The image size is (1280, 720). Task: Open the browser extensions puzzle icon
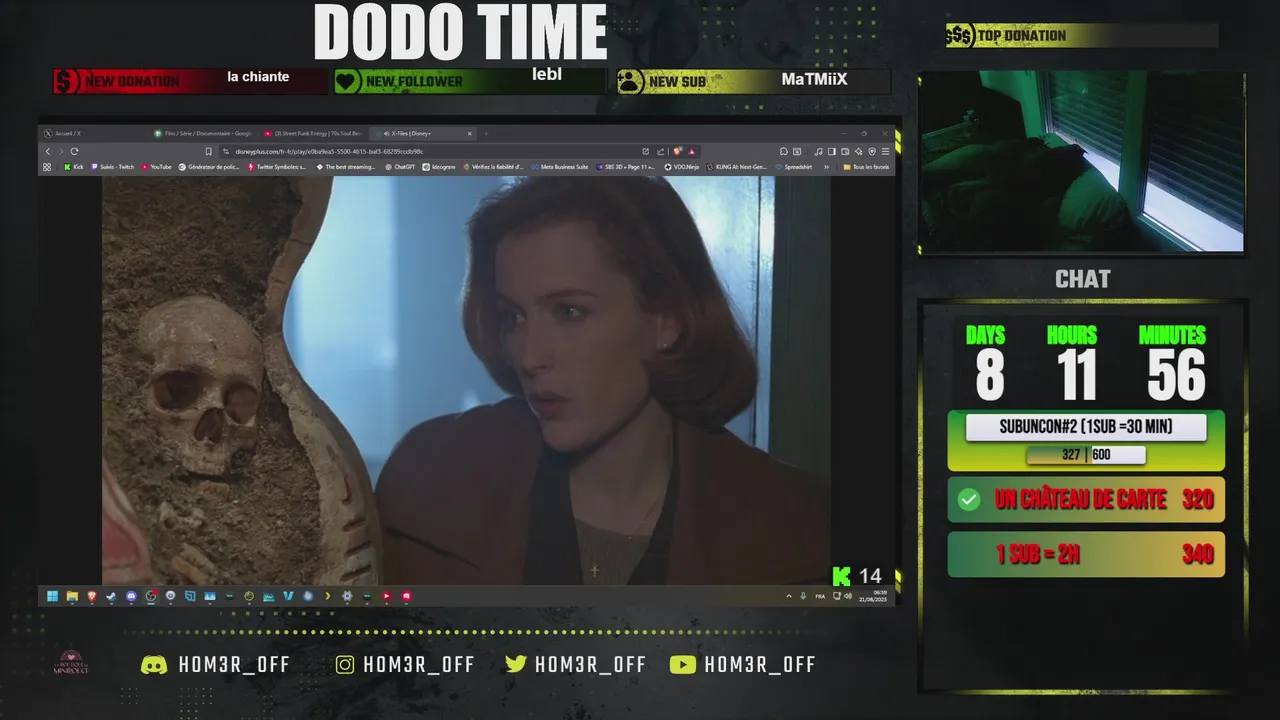[784, 151]
